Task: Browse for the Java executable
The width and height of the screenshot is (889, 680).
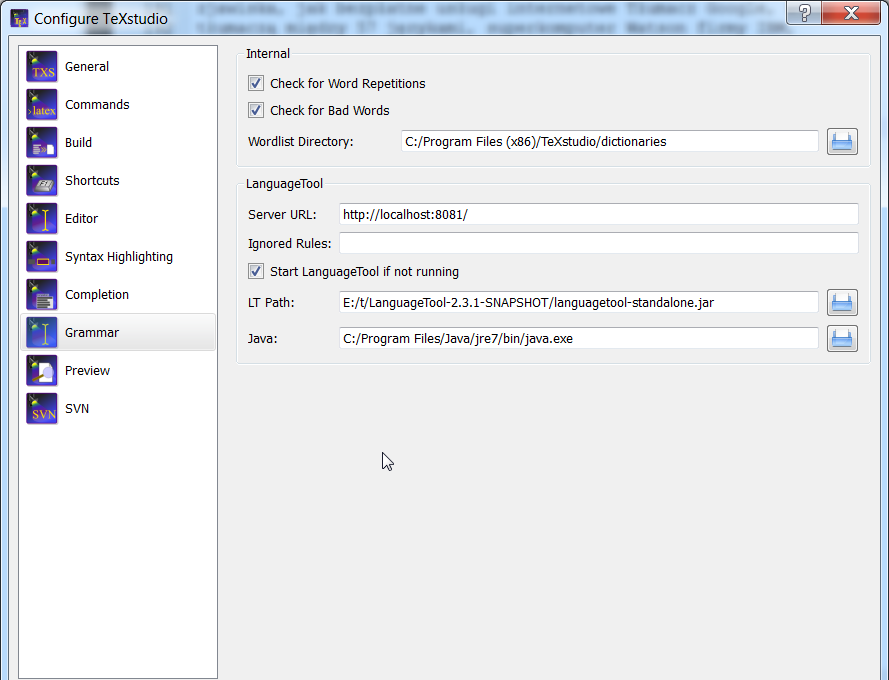Action: [842, 339]
